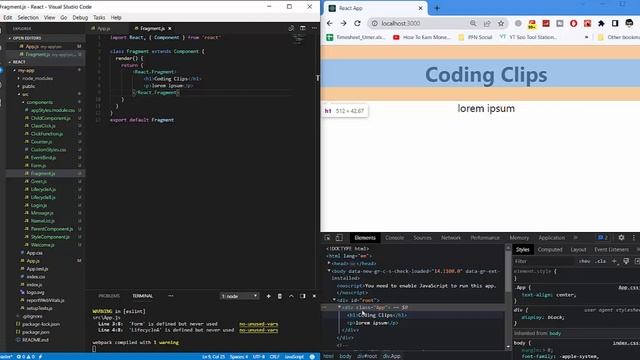Click the browser back arrow
Screen dimensions: 640x360
coord(330,23)
